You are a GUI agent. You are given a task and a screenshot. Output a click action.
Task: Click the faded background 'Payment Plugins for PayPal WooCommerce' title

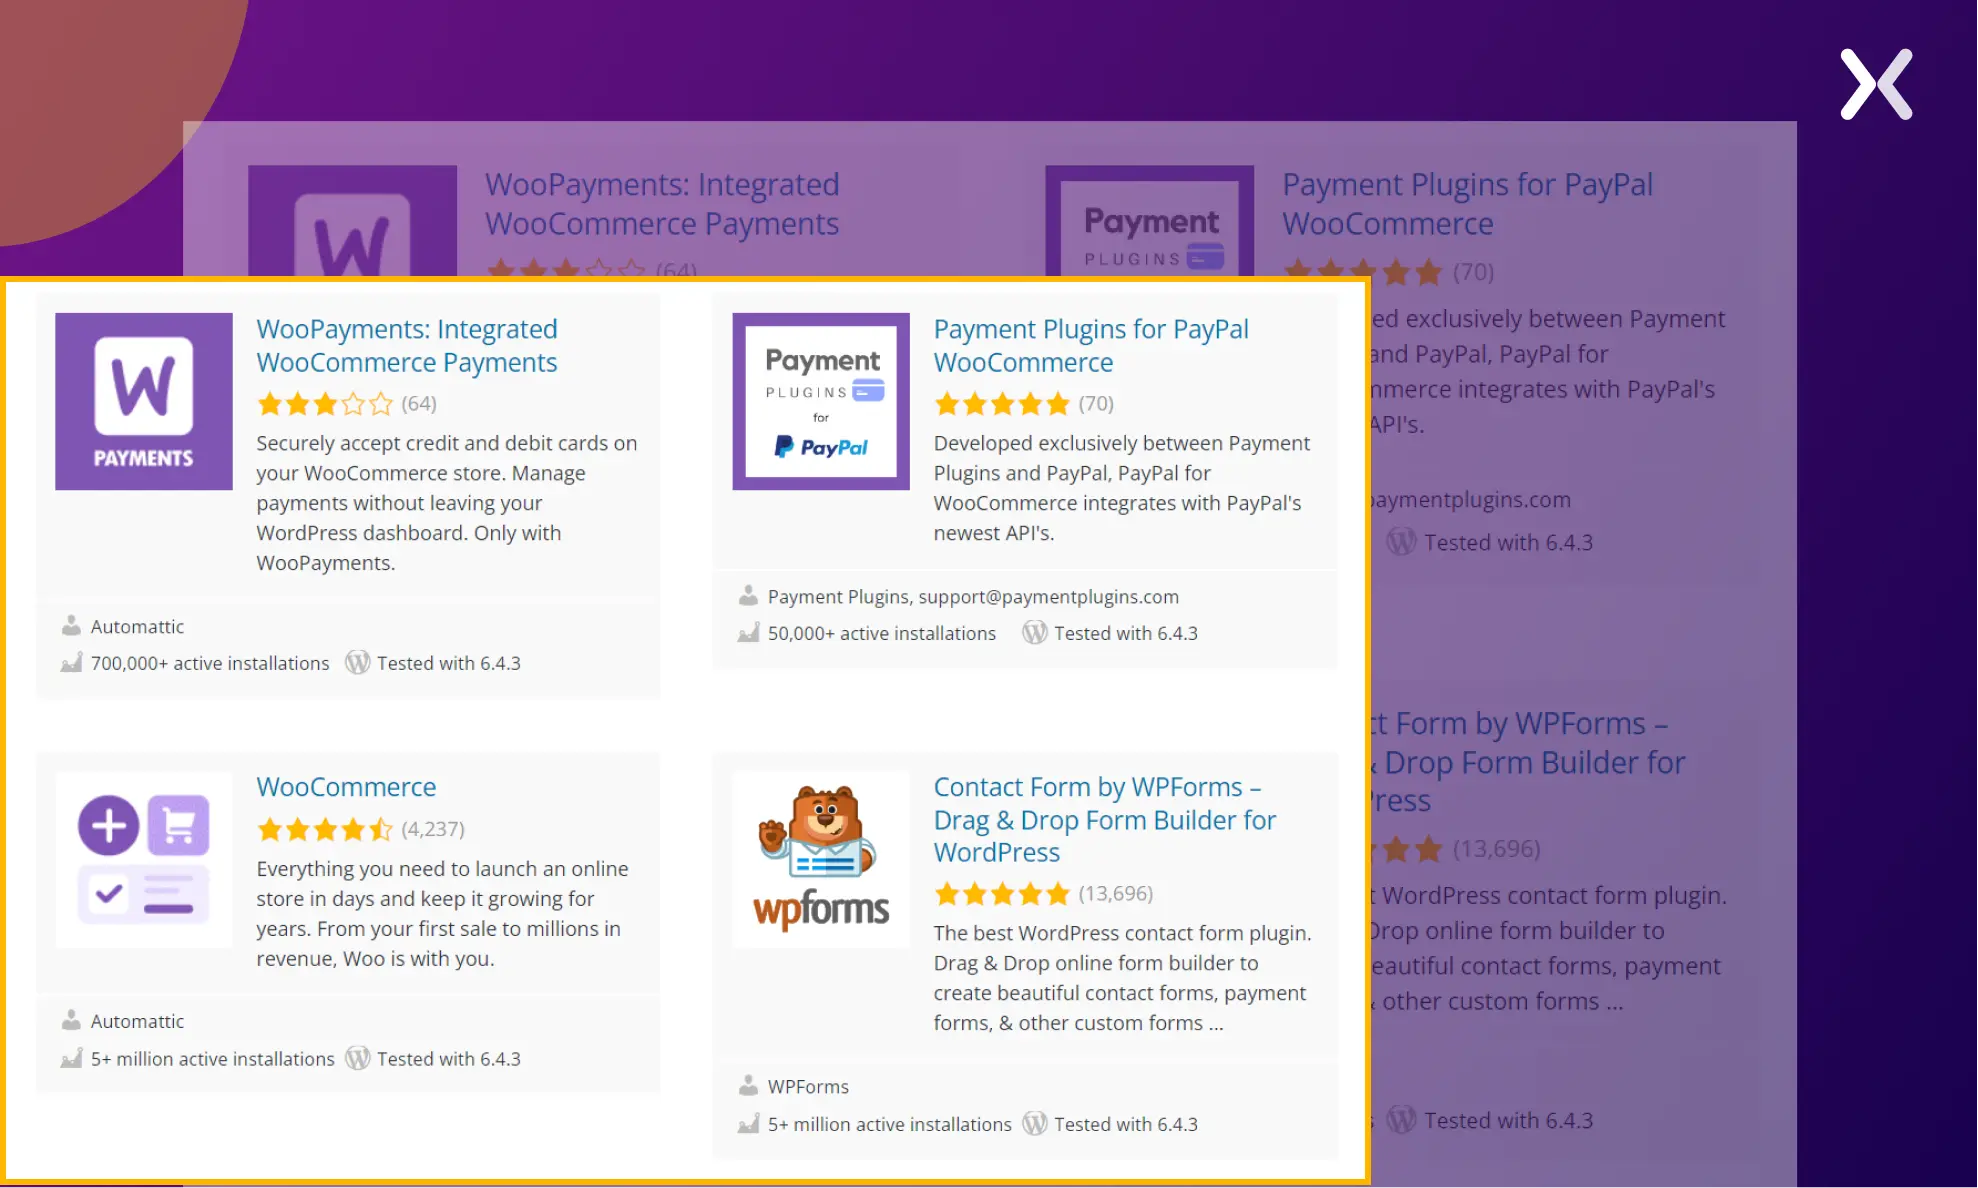(1467, 204)
